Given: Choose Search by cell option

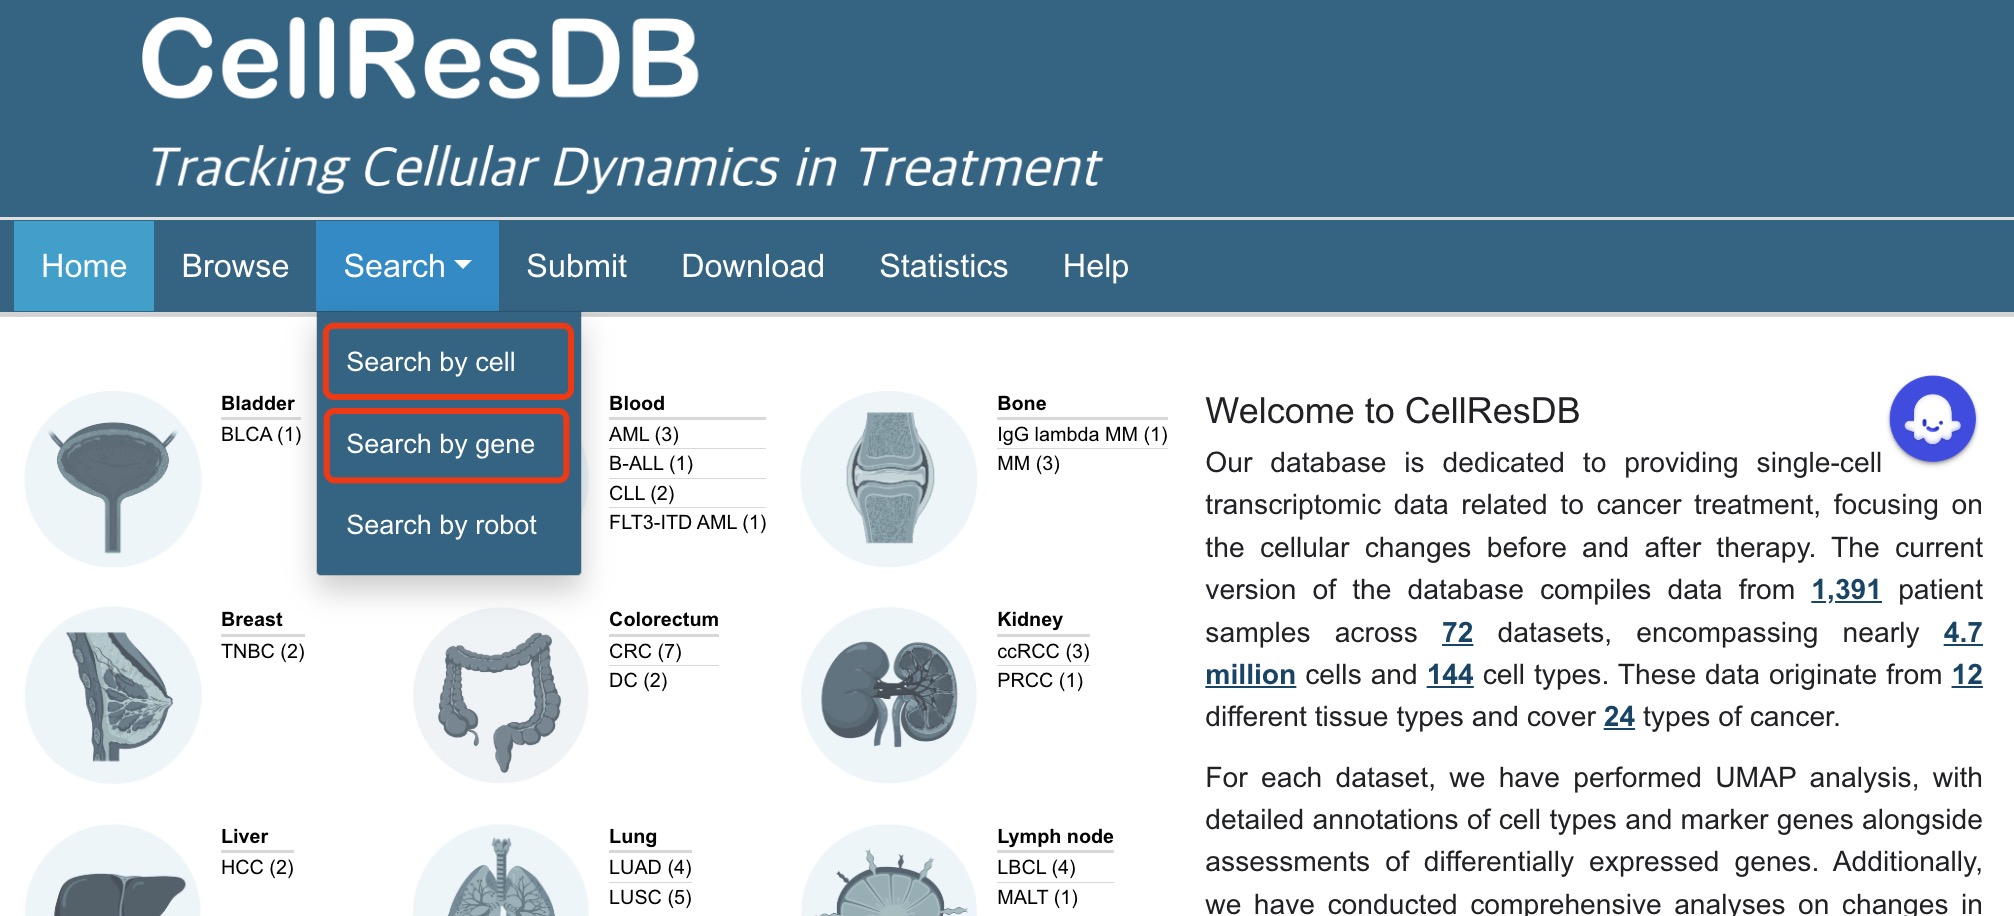Looking at the screenshot, I should point(449,362).
